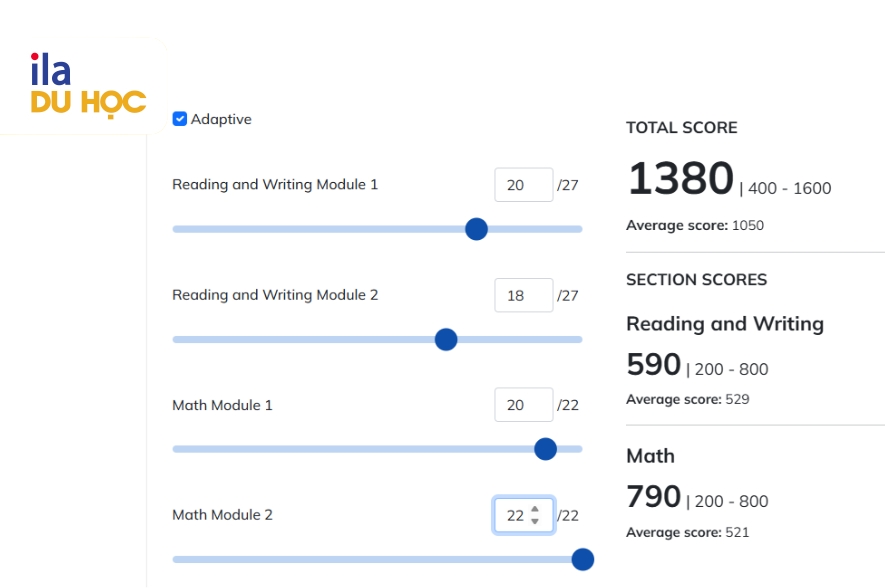This screenshot has height=588, width=885.
Task: Select the Math section score 790
Action: pyautogui.click(x=654, y=496)
